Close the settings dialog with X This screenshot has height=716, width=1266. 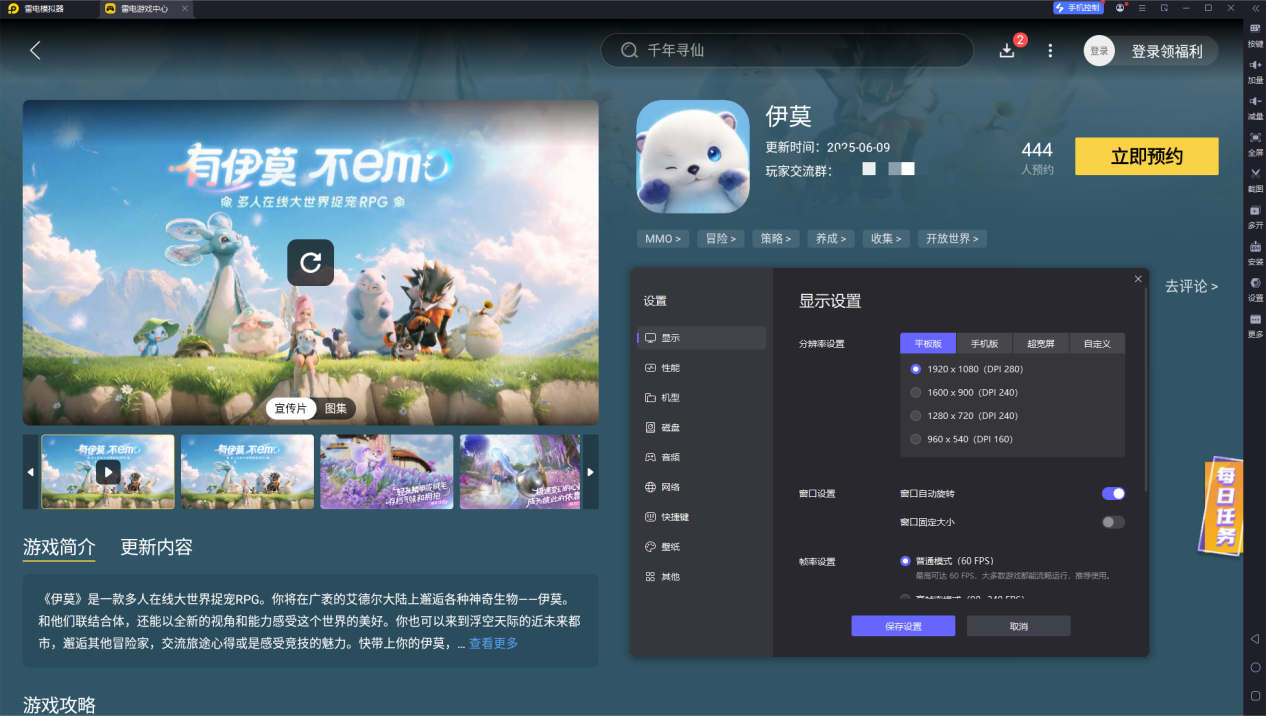(1138, 279)
